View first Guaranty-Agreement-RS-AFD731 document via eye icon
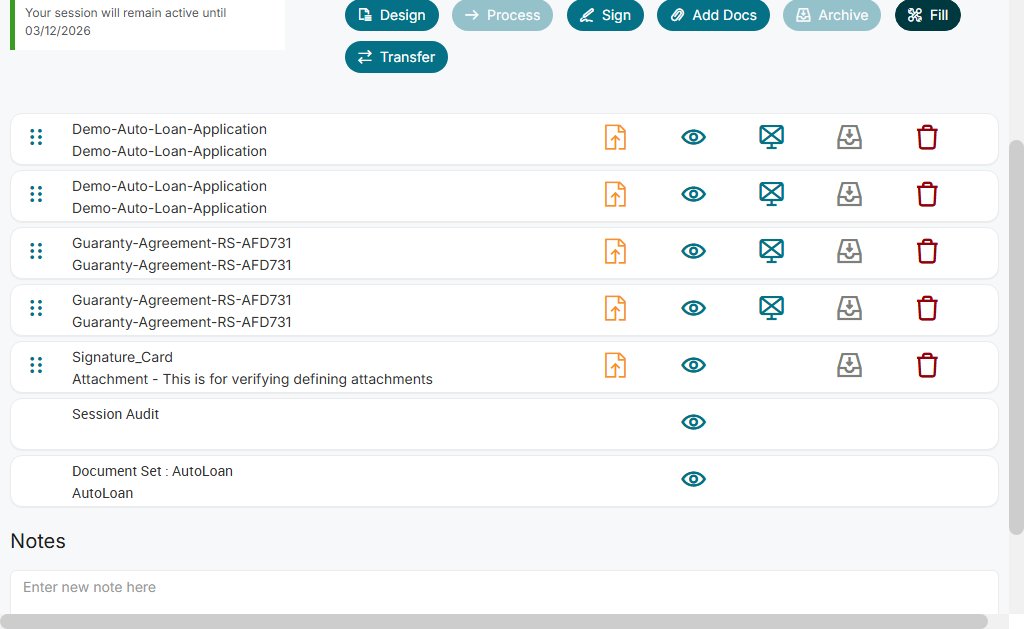The image size is (1024, 629). pyautogui.click(x=694, y=251)
